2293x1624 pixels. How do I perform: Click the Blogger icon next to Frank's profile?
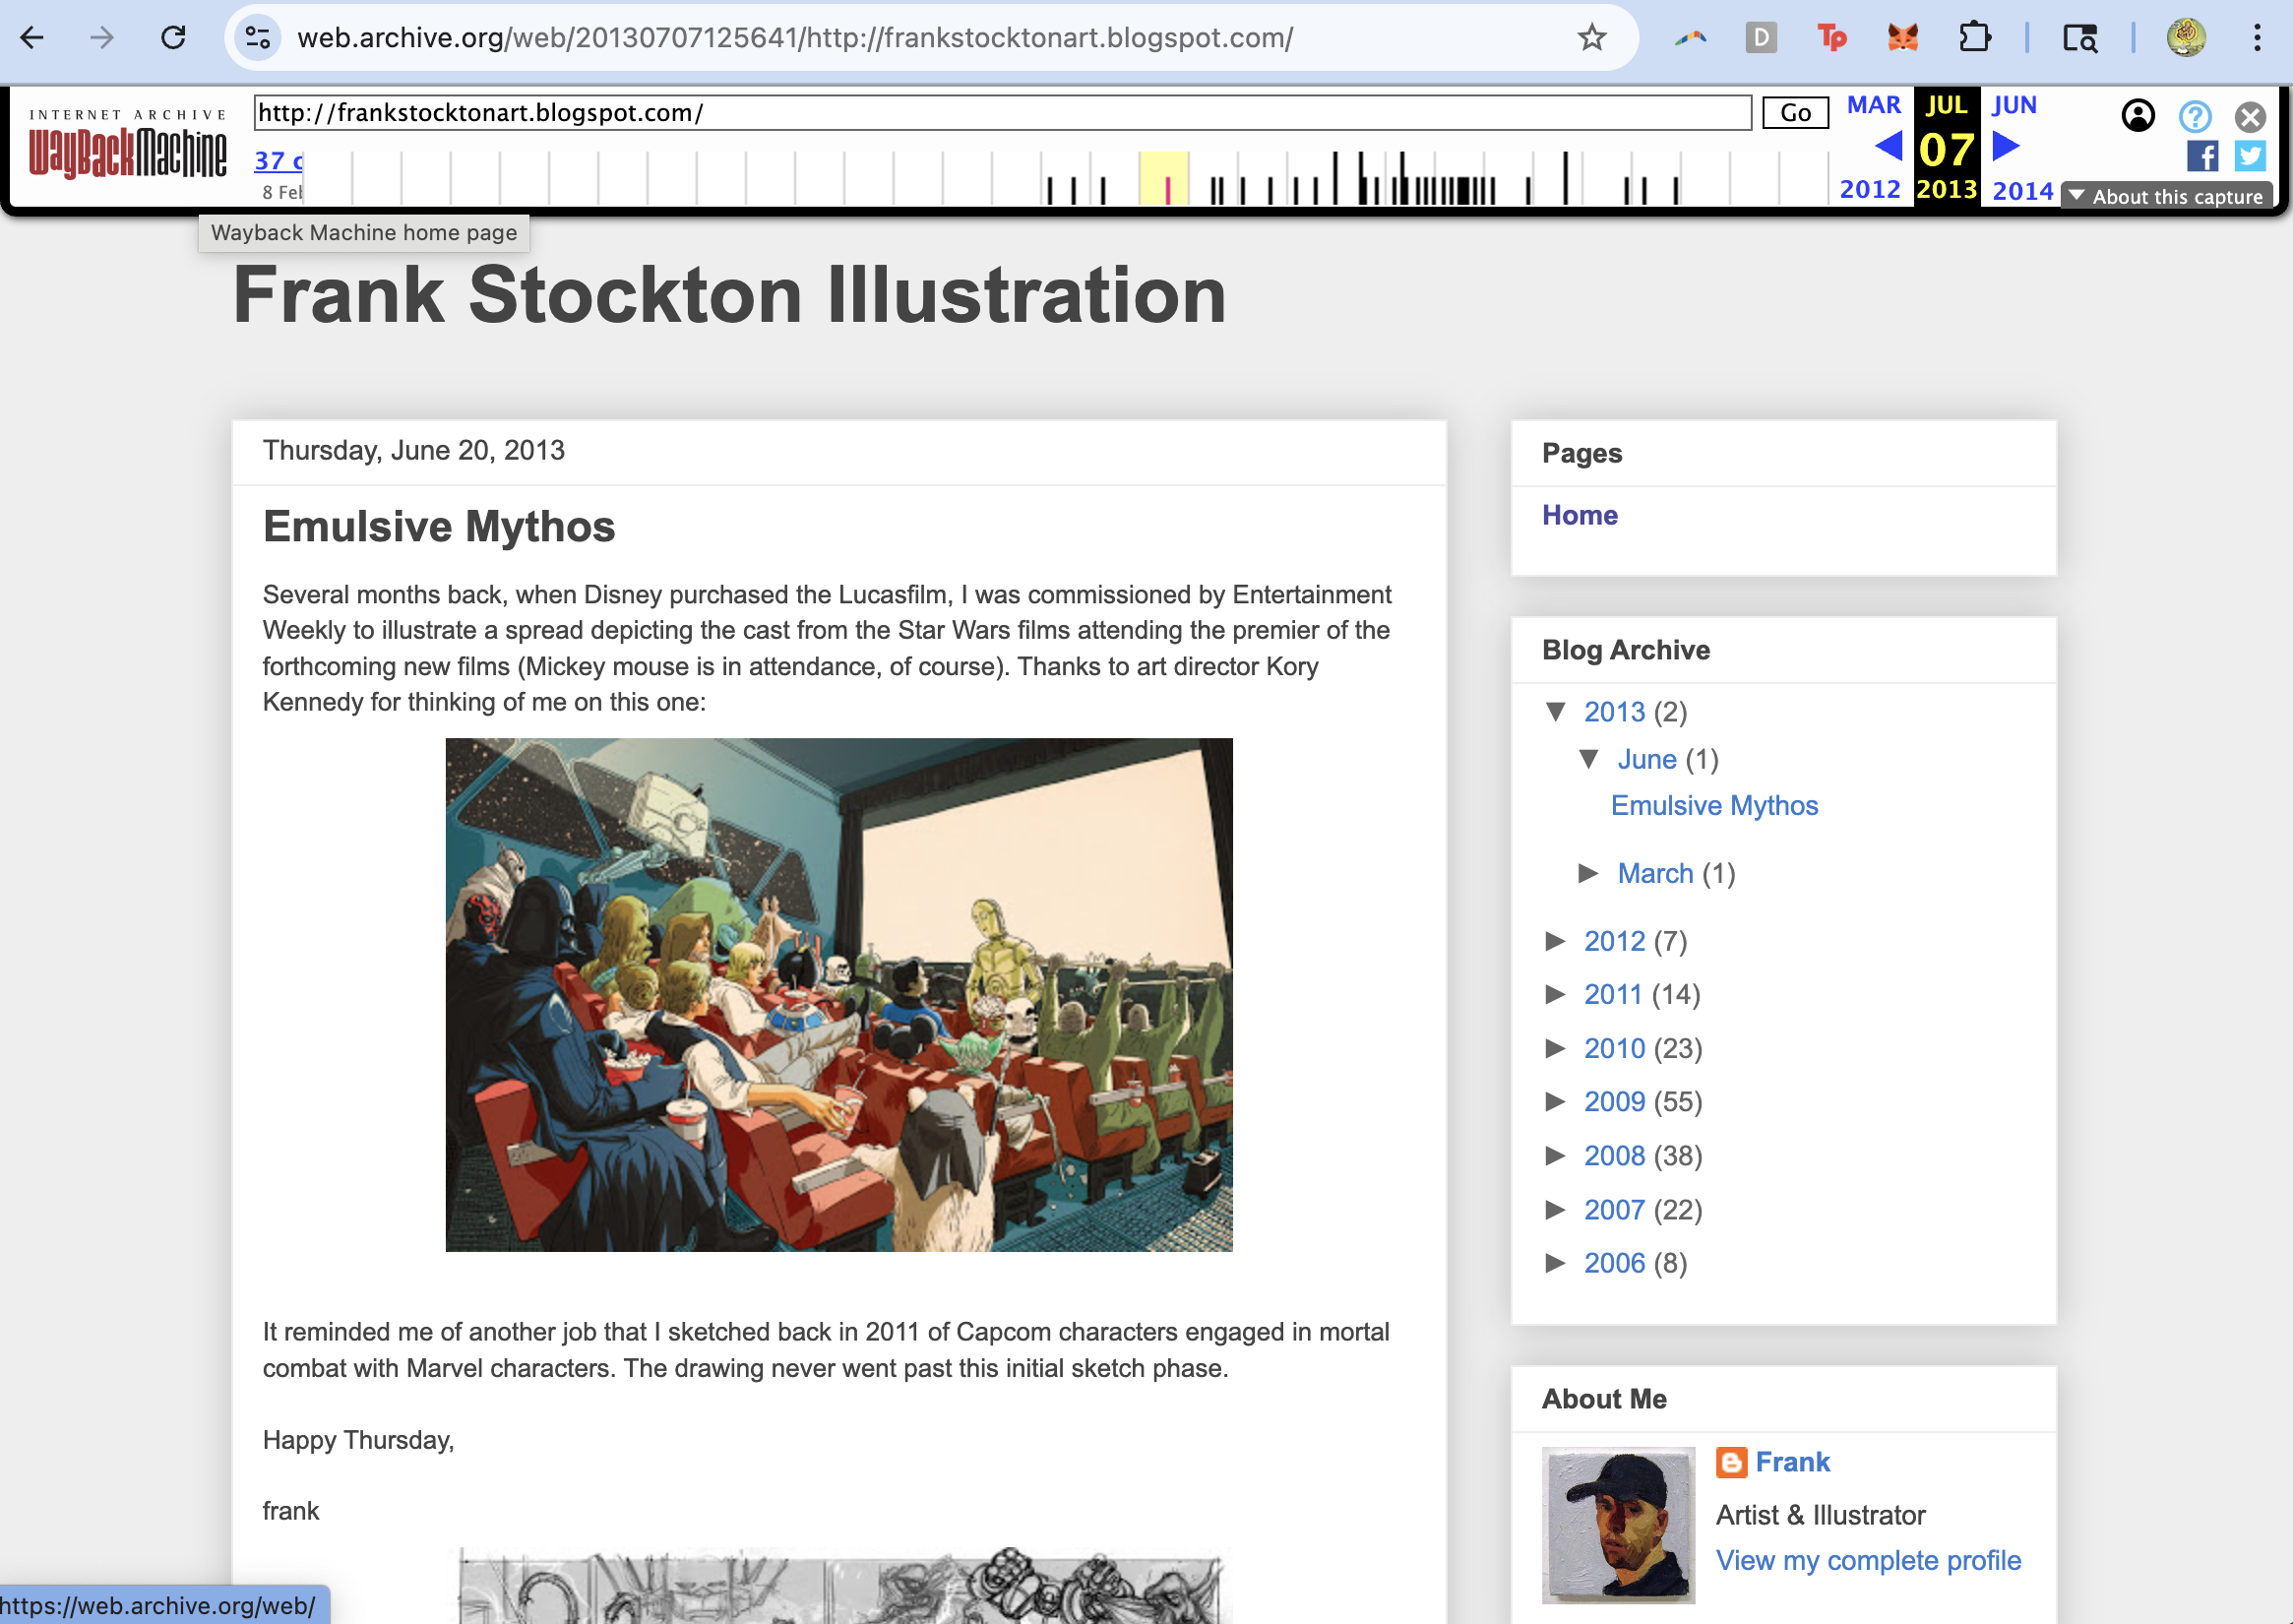[x=1729, y=1461]
